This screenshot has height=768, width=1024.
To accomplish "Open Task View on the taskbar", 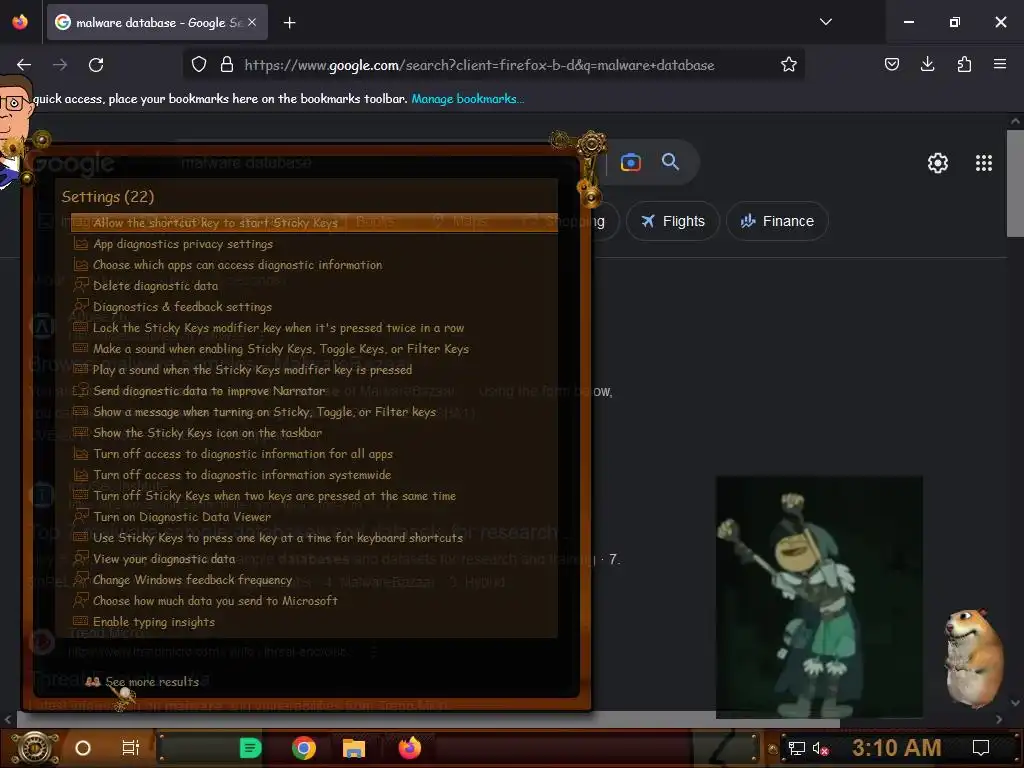I will tap(131, 748).
